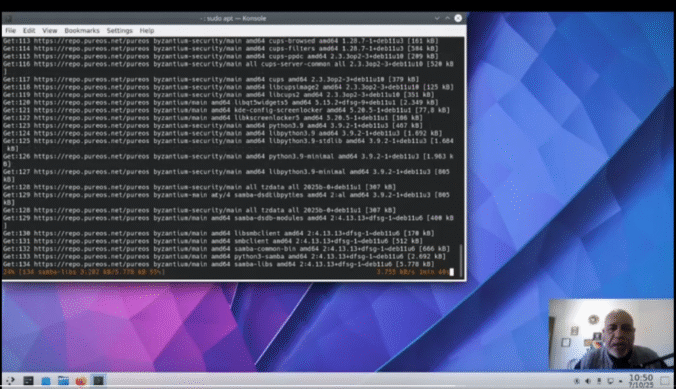The width and height of the screenshot is (676, 389).
Task: Minimize the Konsole window with down chevron
Action: click(x=437, y=18)
